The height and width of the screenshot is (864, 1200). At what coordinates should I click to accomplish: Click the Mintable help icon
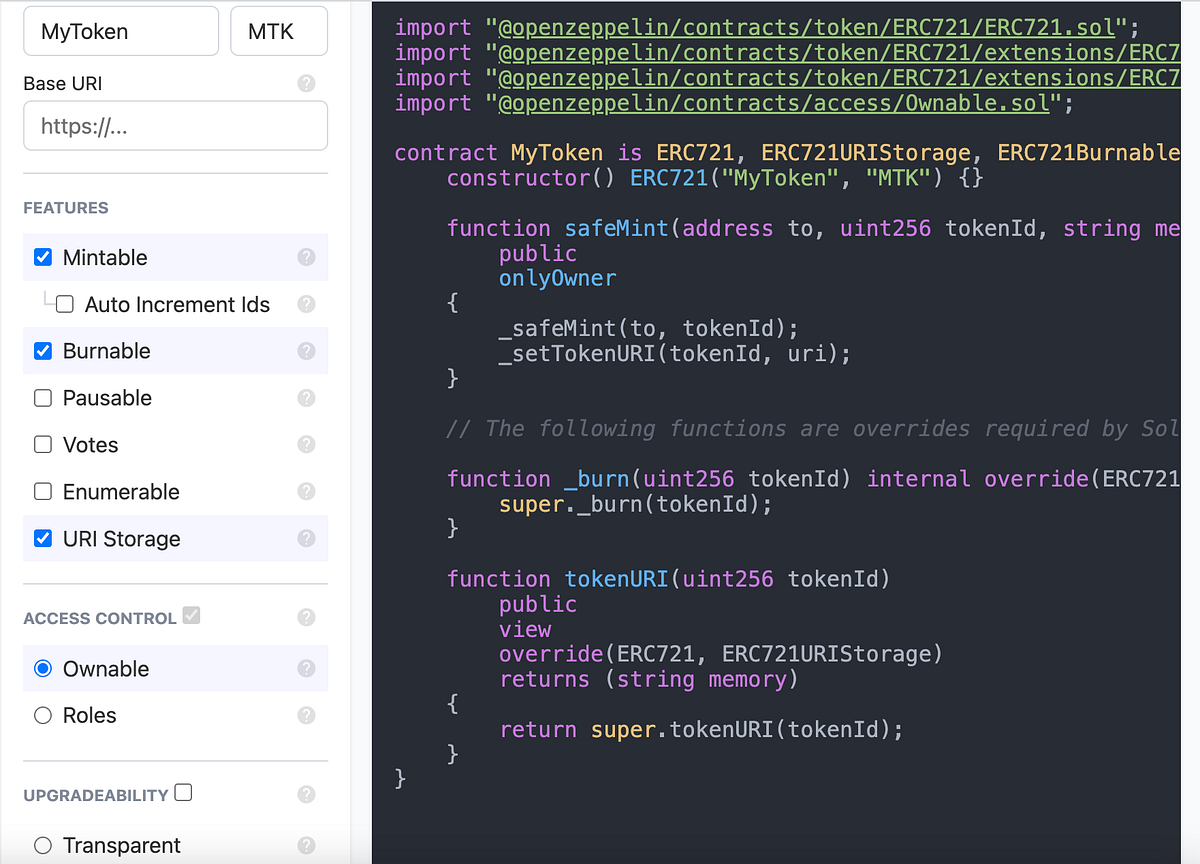[x=306, y=257]
